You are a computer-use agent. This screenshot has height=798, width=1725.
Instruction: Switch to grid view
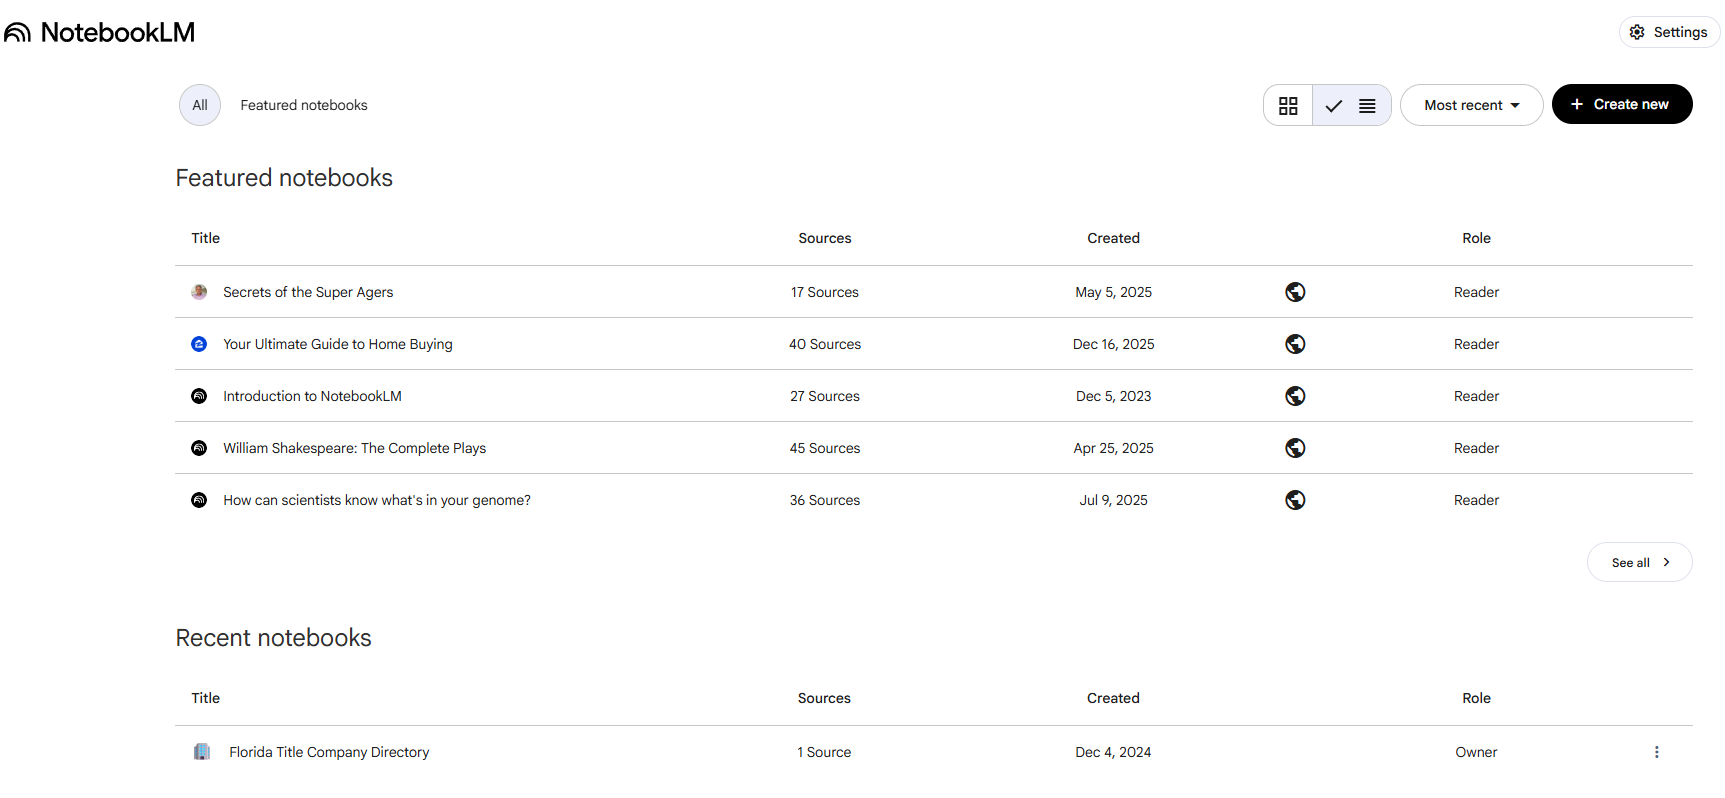coord(1288,105)
